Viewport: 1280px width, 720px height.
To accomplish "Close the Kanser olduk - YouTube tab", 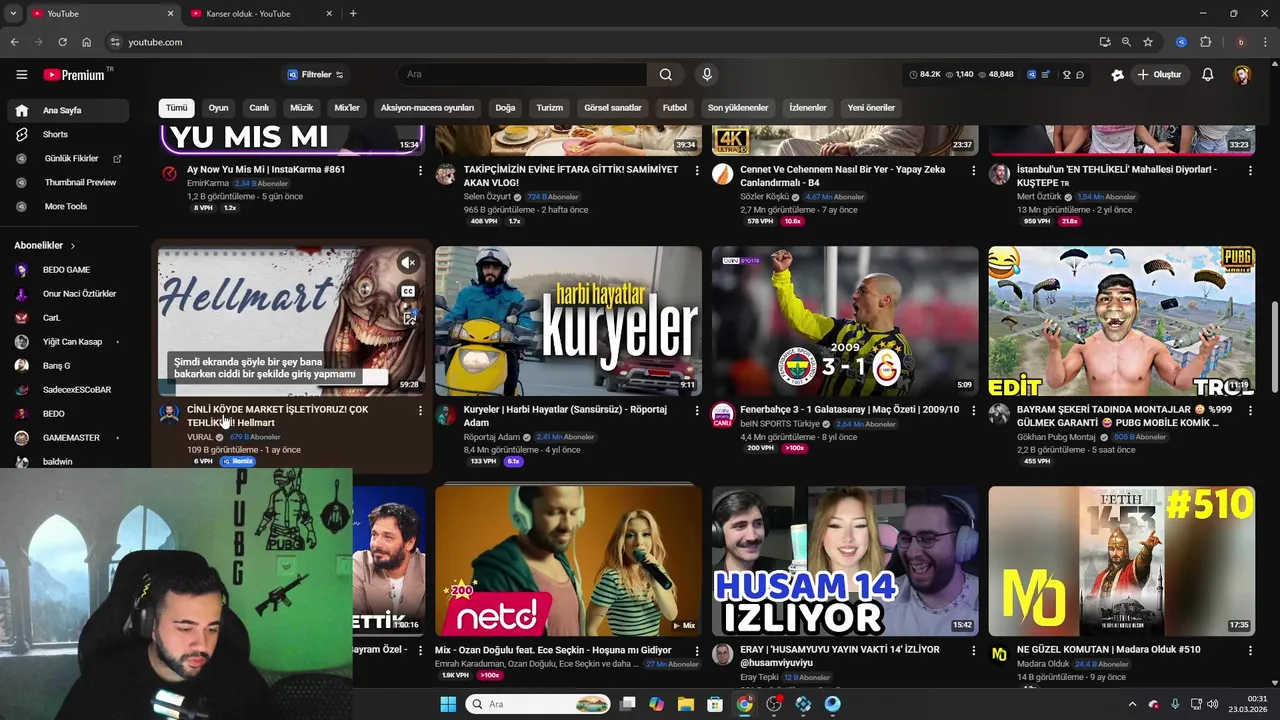I will (329, 14).
